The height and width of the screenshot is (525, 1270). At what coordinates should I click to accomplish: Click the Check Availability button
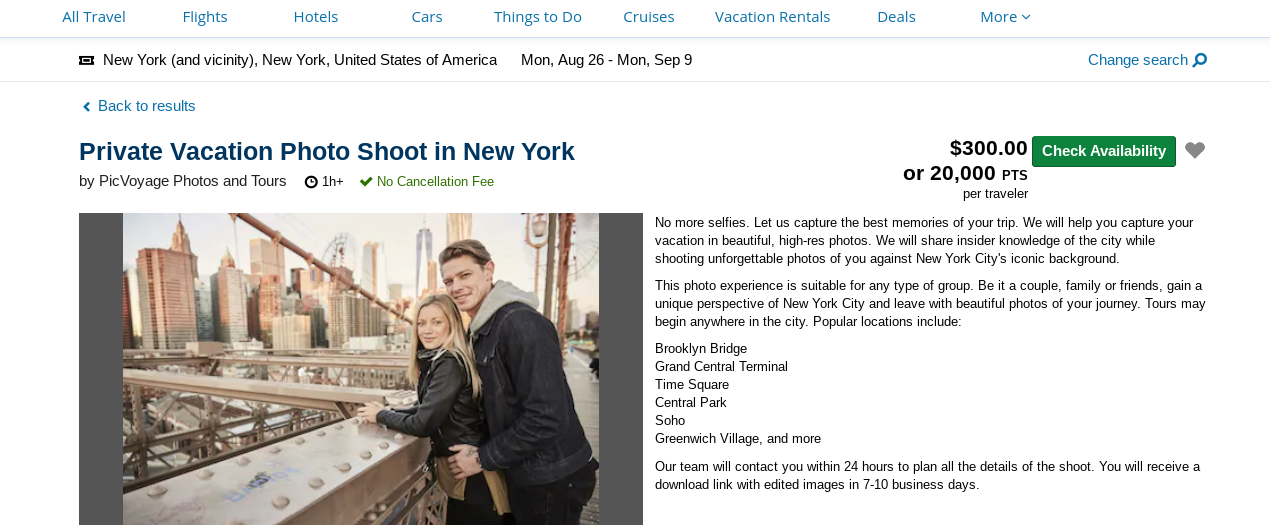pyautogui.click(x=1104, y=151)
